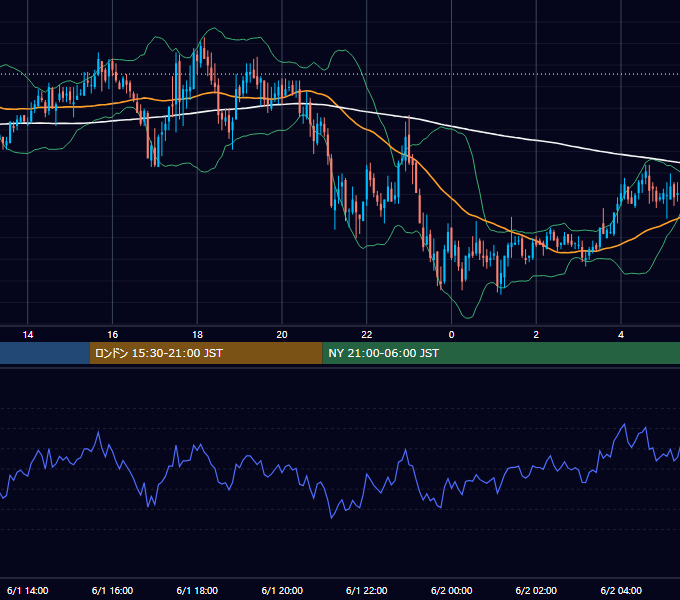The image size is (680, 600).
Task: Click the 0 hour label on the price chart axis
Action: 451,335
